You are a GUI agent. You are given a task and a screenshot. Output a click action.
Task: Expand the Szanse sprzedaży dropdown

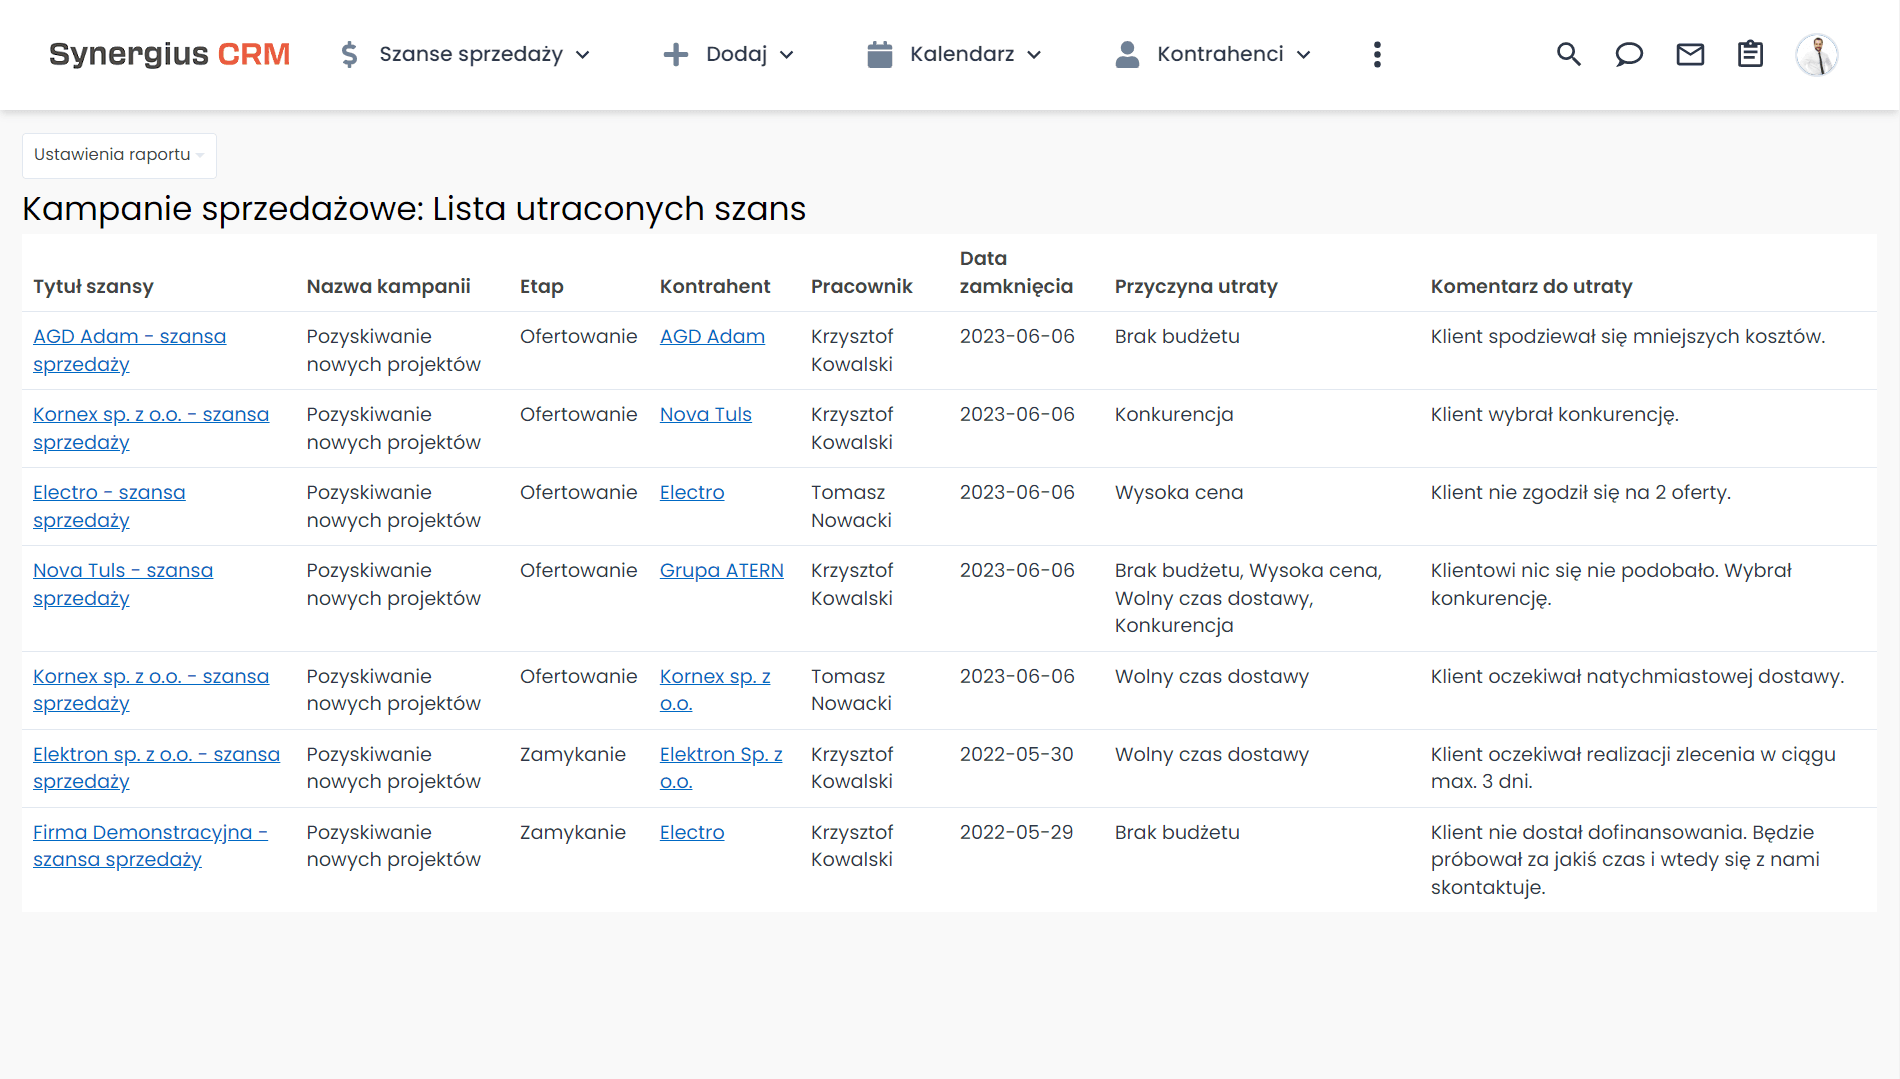pyautogui.click(x=584, y=56)
